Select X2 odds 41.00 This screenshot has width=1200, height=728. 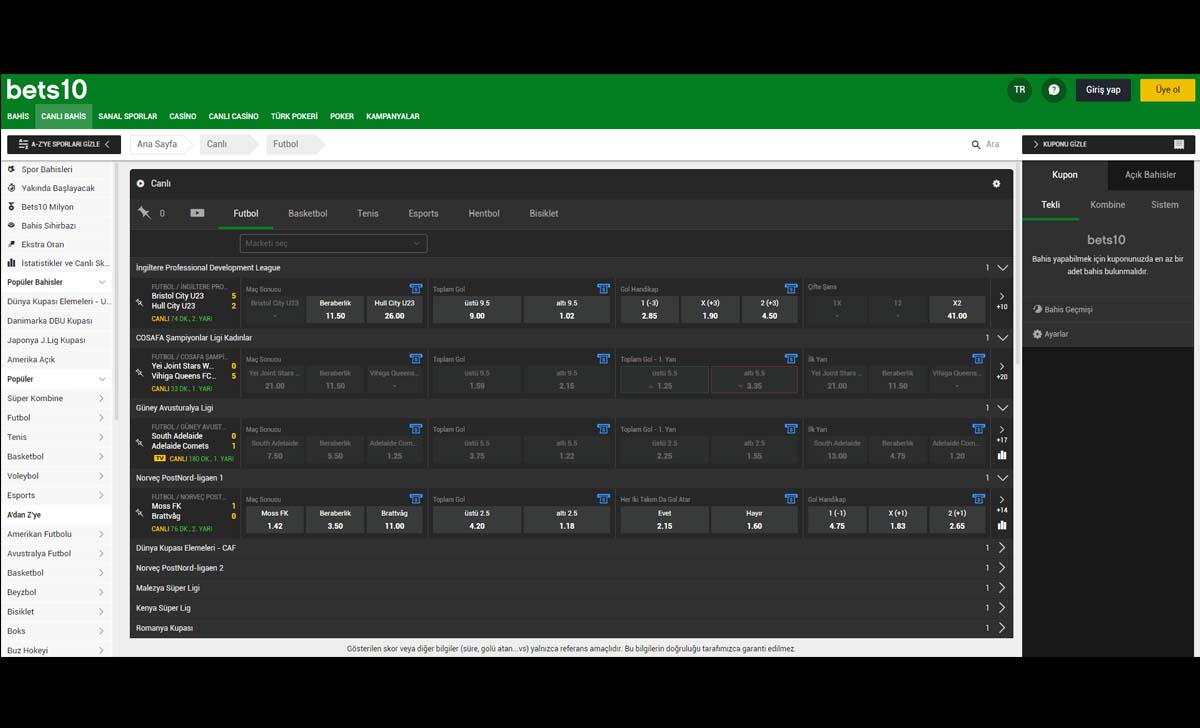click(x=957, y=309)
